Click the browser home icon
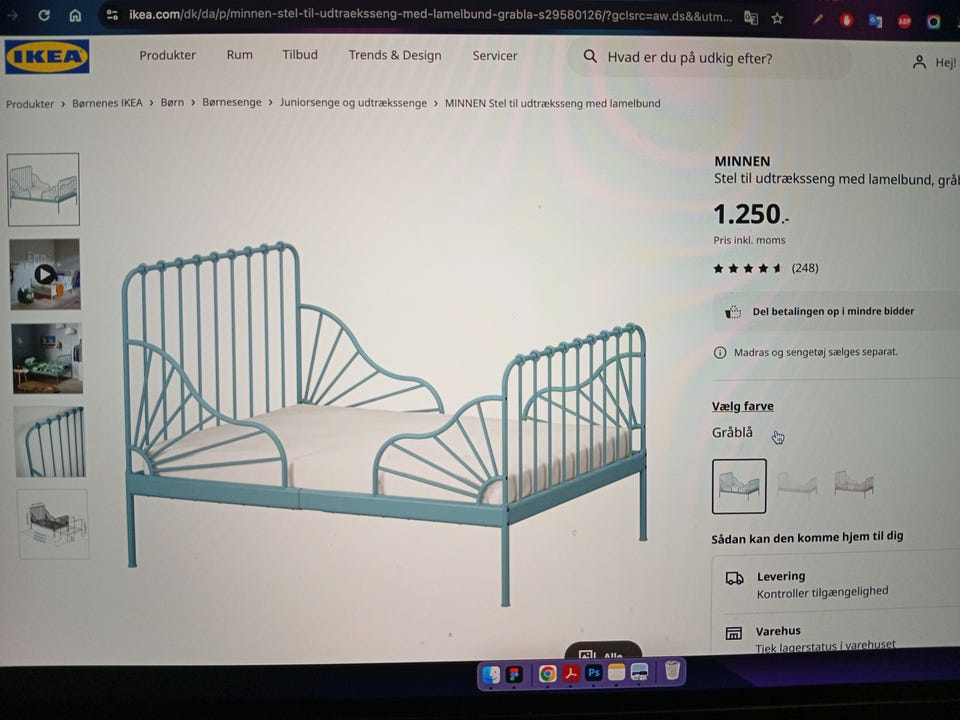The image size is (960, 720). [x=75, y=15]
